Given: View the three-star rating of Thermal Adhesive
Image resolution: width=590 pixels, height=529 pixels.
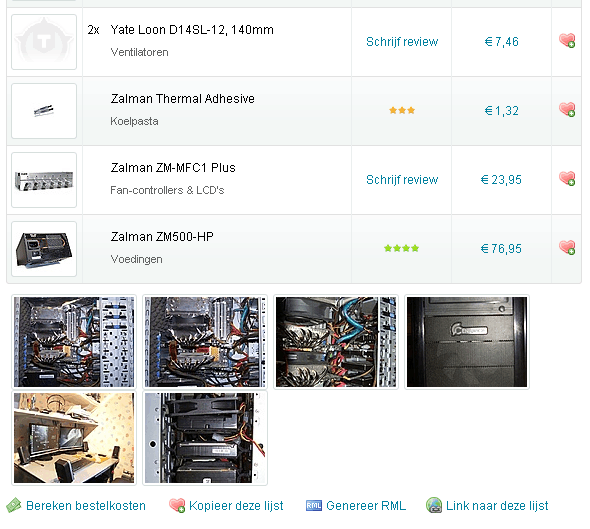Looking at the screenshot, I should [x=402, y=110].
